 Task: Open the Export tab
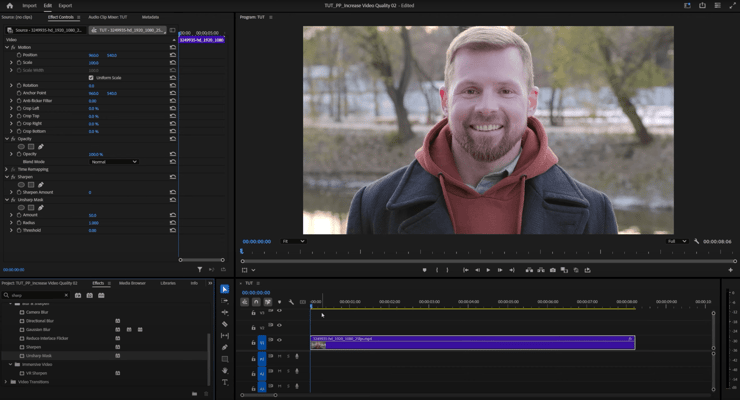(x=65, y=6)
